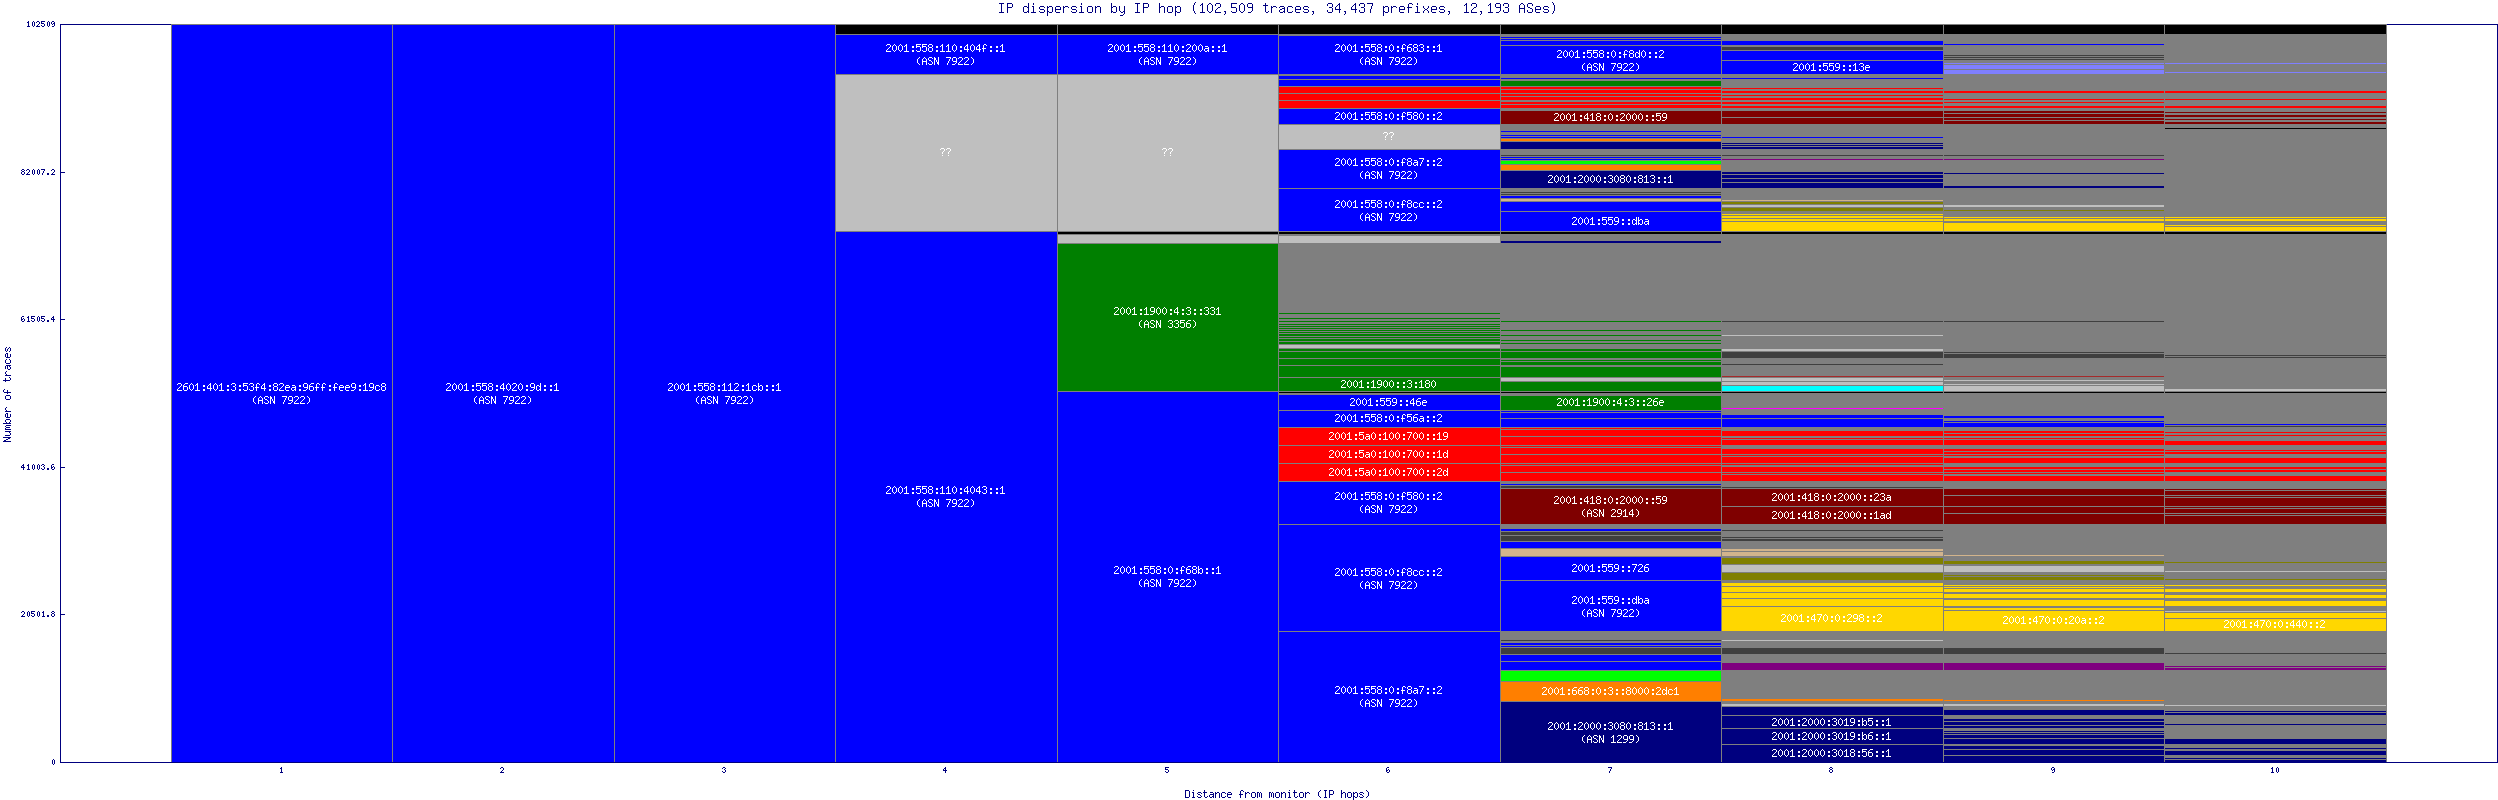2498x800 pixels.
Task: Click the 2001:559::726 segment
Action: 1610,568
